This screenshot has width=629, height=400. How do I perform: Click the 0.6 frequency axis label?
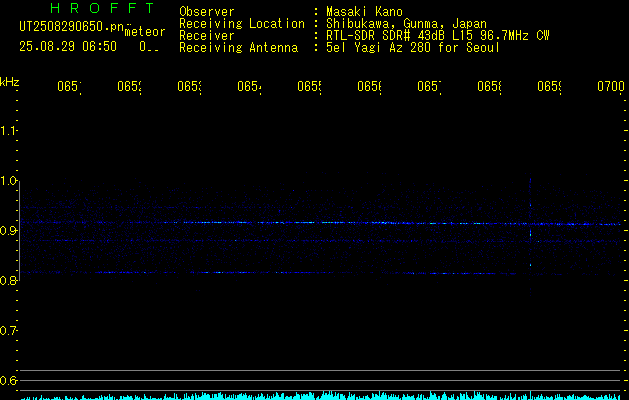(8, 380)
